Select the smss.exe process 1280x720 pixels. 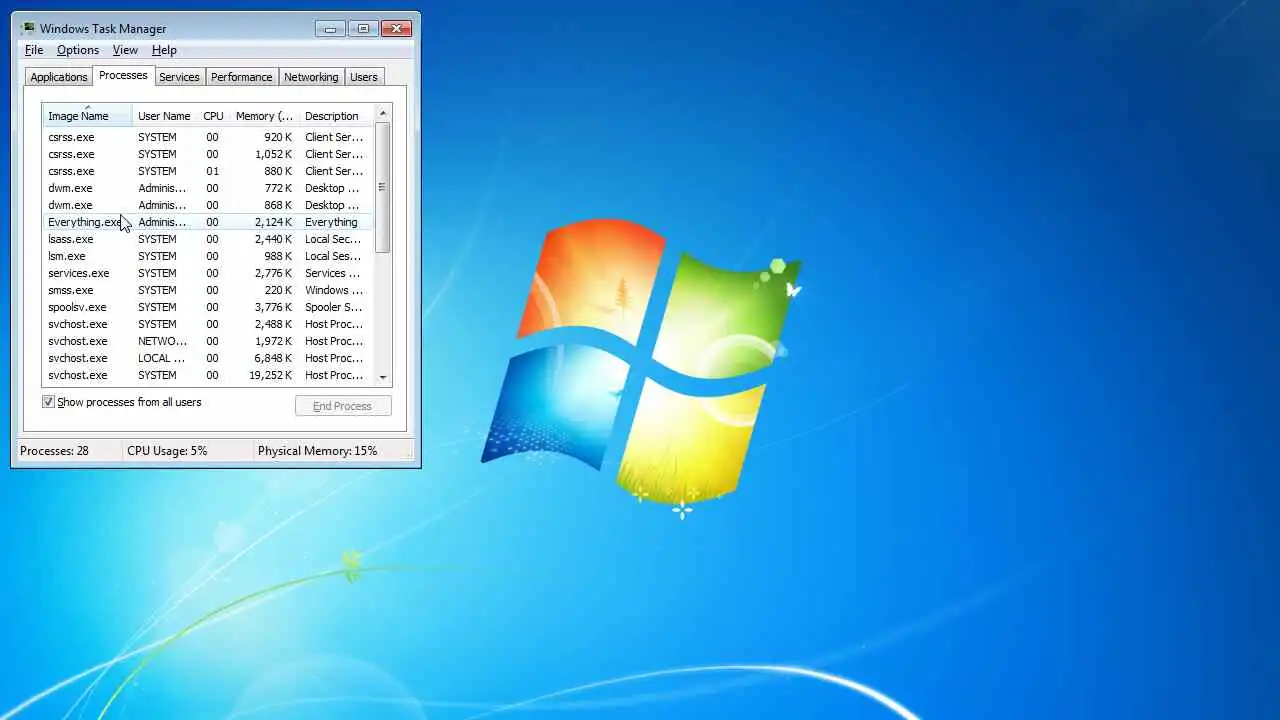(x=206, y=290)
